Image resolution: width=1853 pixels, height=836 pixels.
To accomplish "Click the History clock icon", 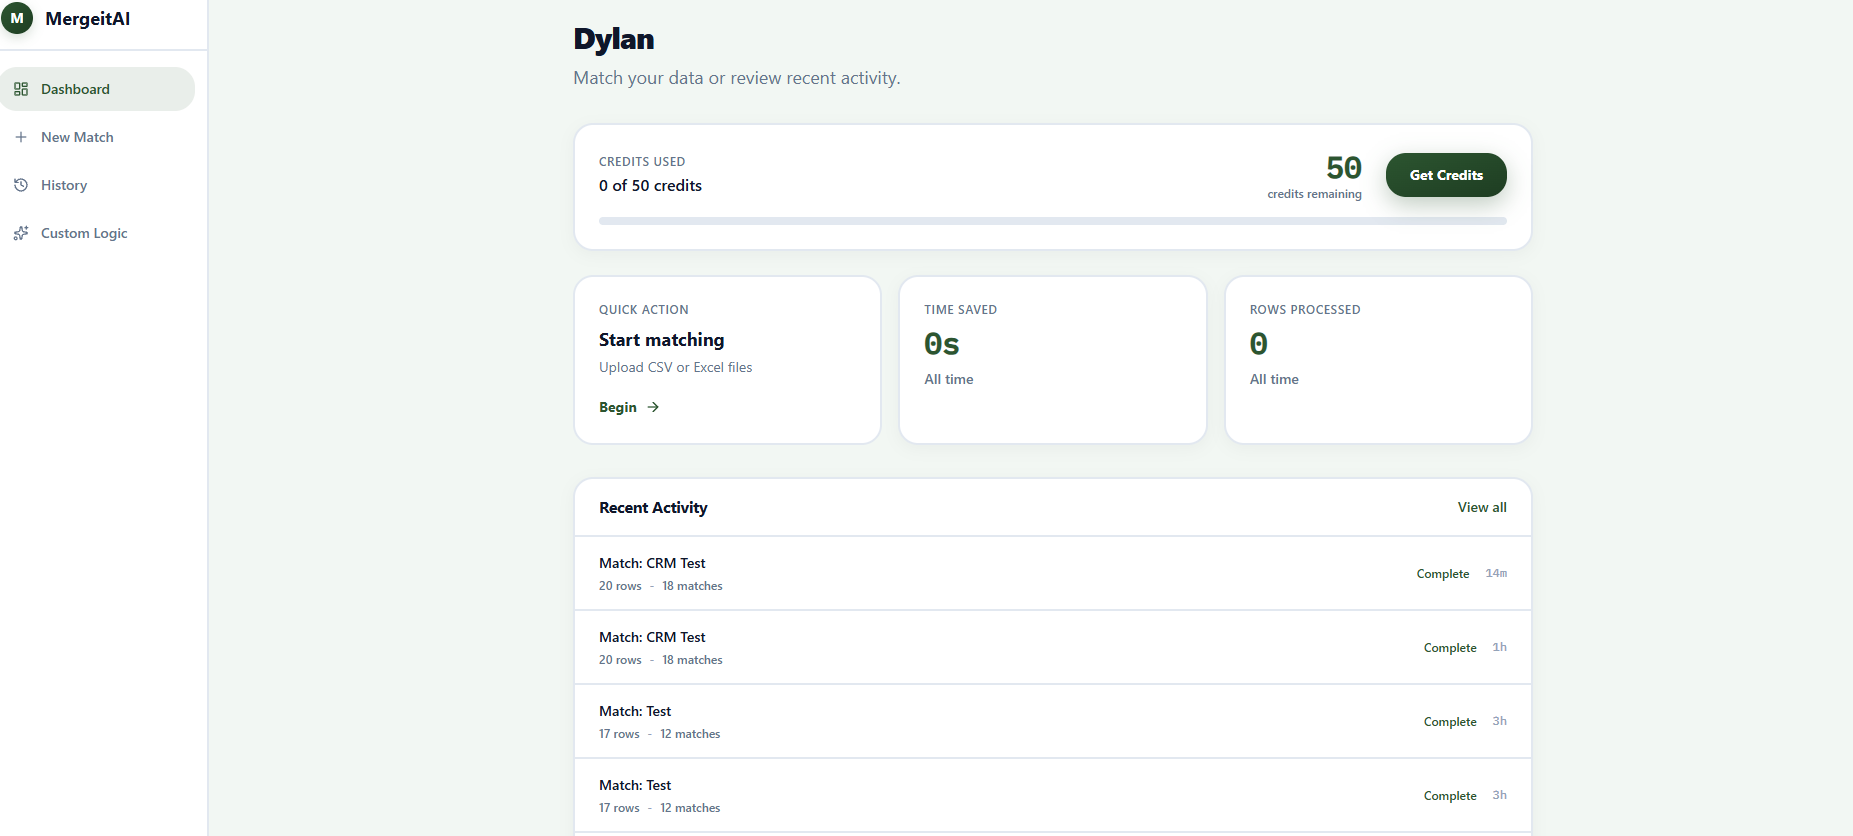I will click(x=21, y=185).
